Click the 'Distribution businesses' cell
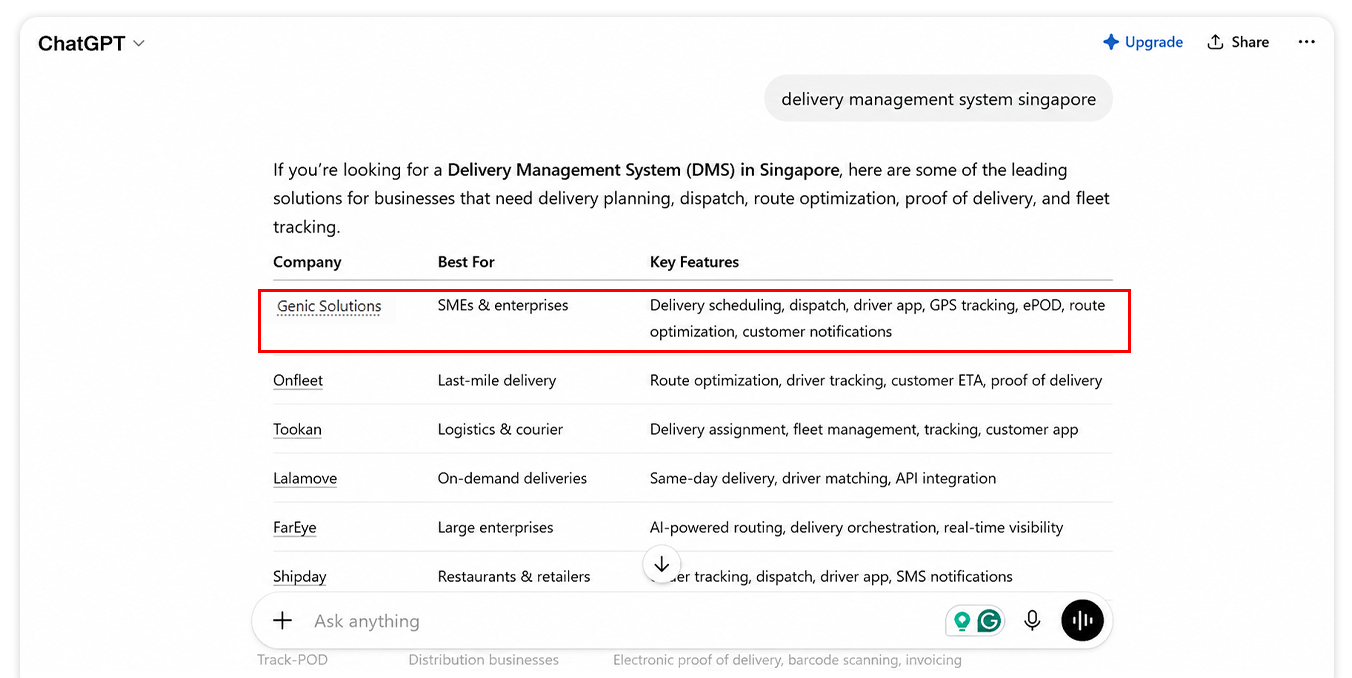This screenshot has height=678, width=1352. coord(484,660)
